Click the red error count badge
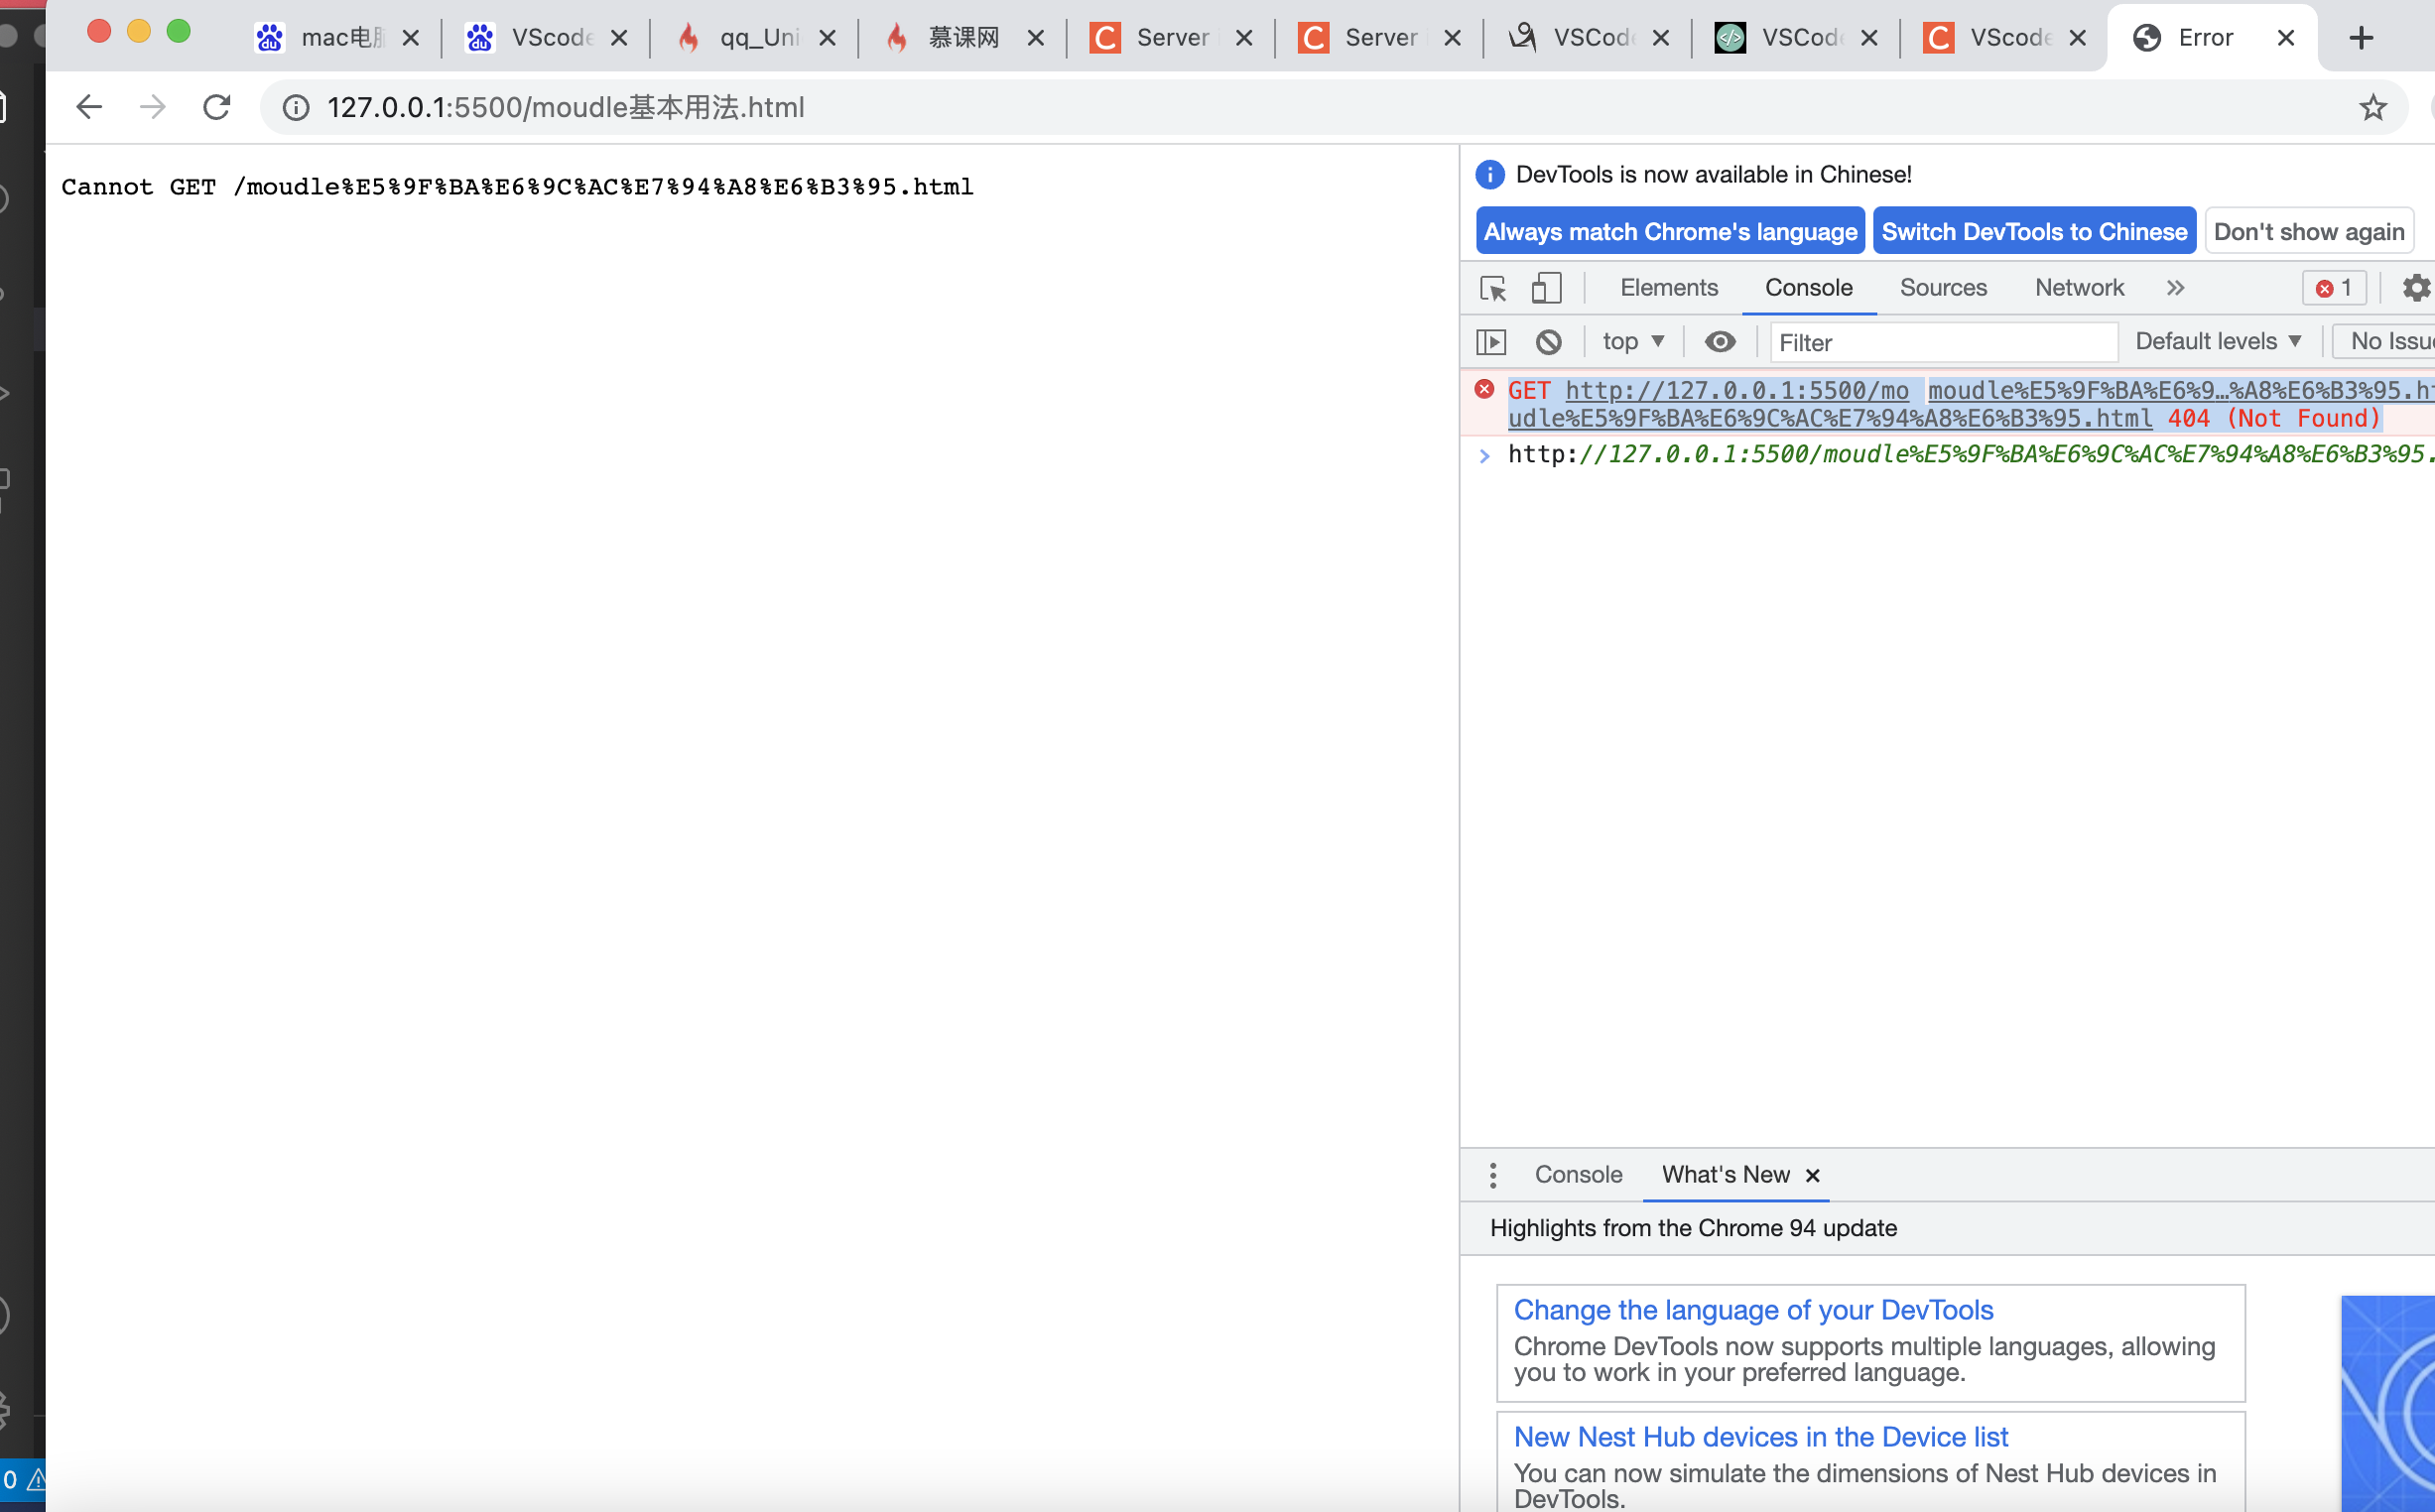The width and height of the screenshot is (2435, 1512). pos(2334,288)
